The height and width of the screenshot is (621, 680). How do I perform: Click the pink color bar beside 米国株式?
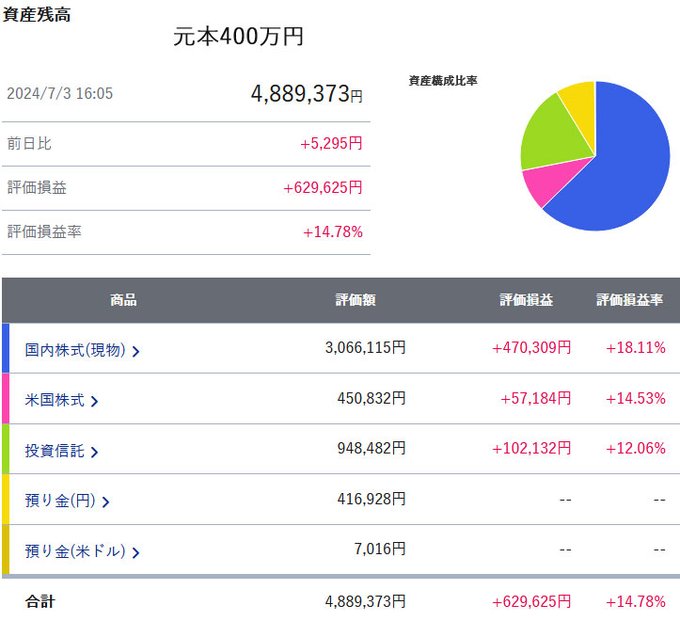click(5, 399)
